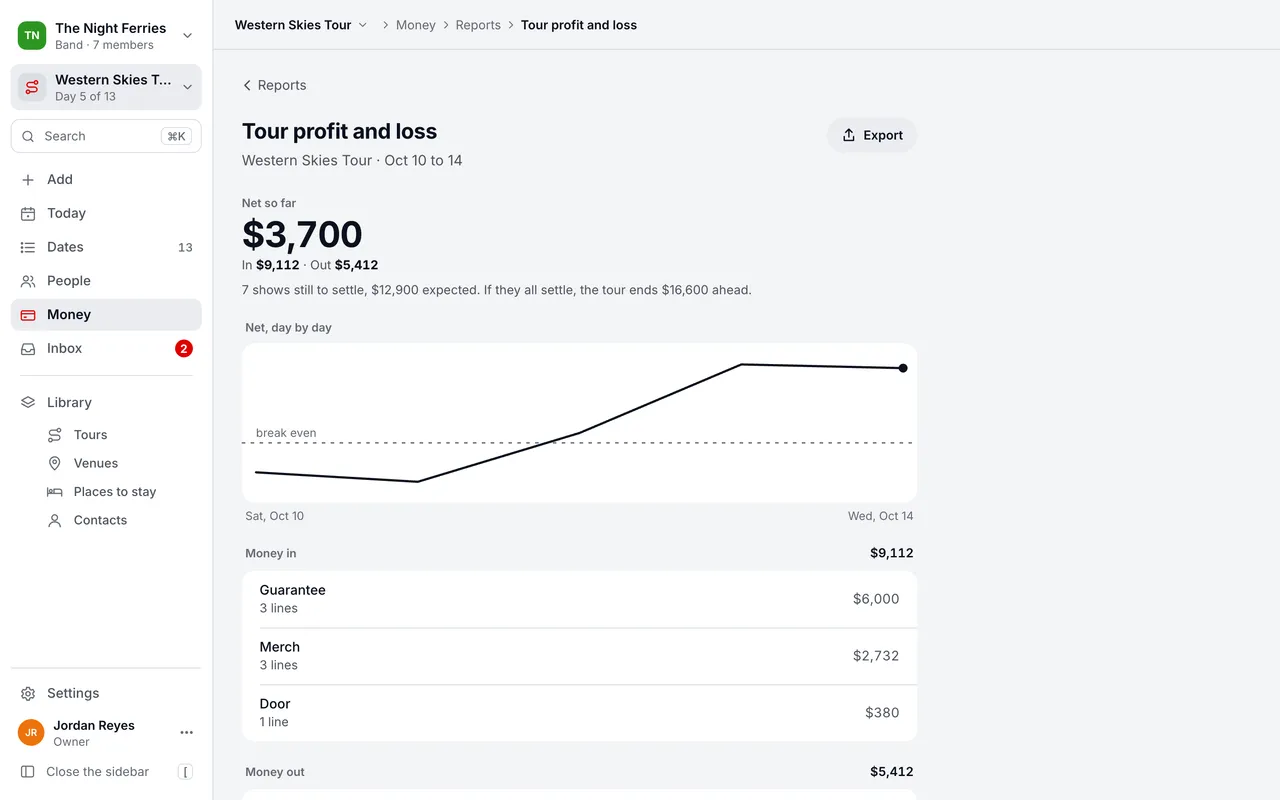Viewport: 1280px width, 800px height.
Task: Click the red Inbox badge showing 2
Action: [184, 349]
